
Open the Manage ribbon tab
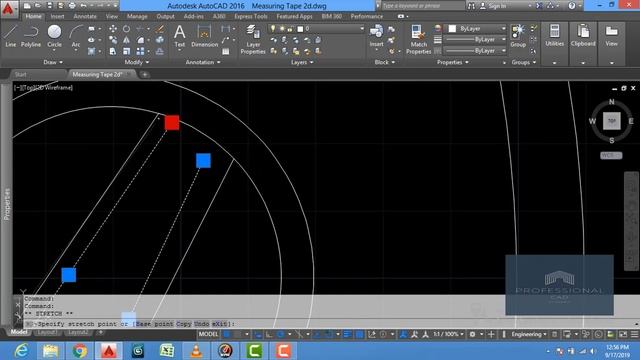(x=137, y=16)
